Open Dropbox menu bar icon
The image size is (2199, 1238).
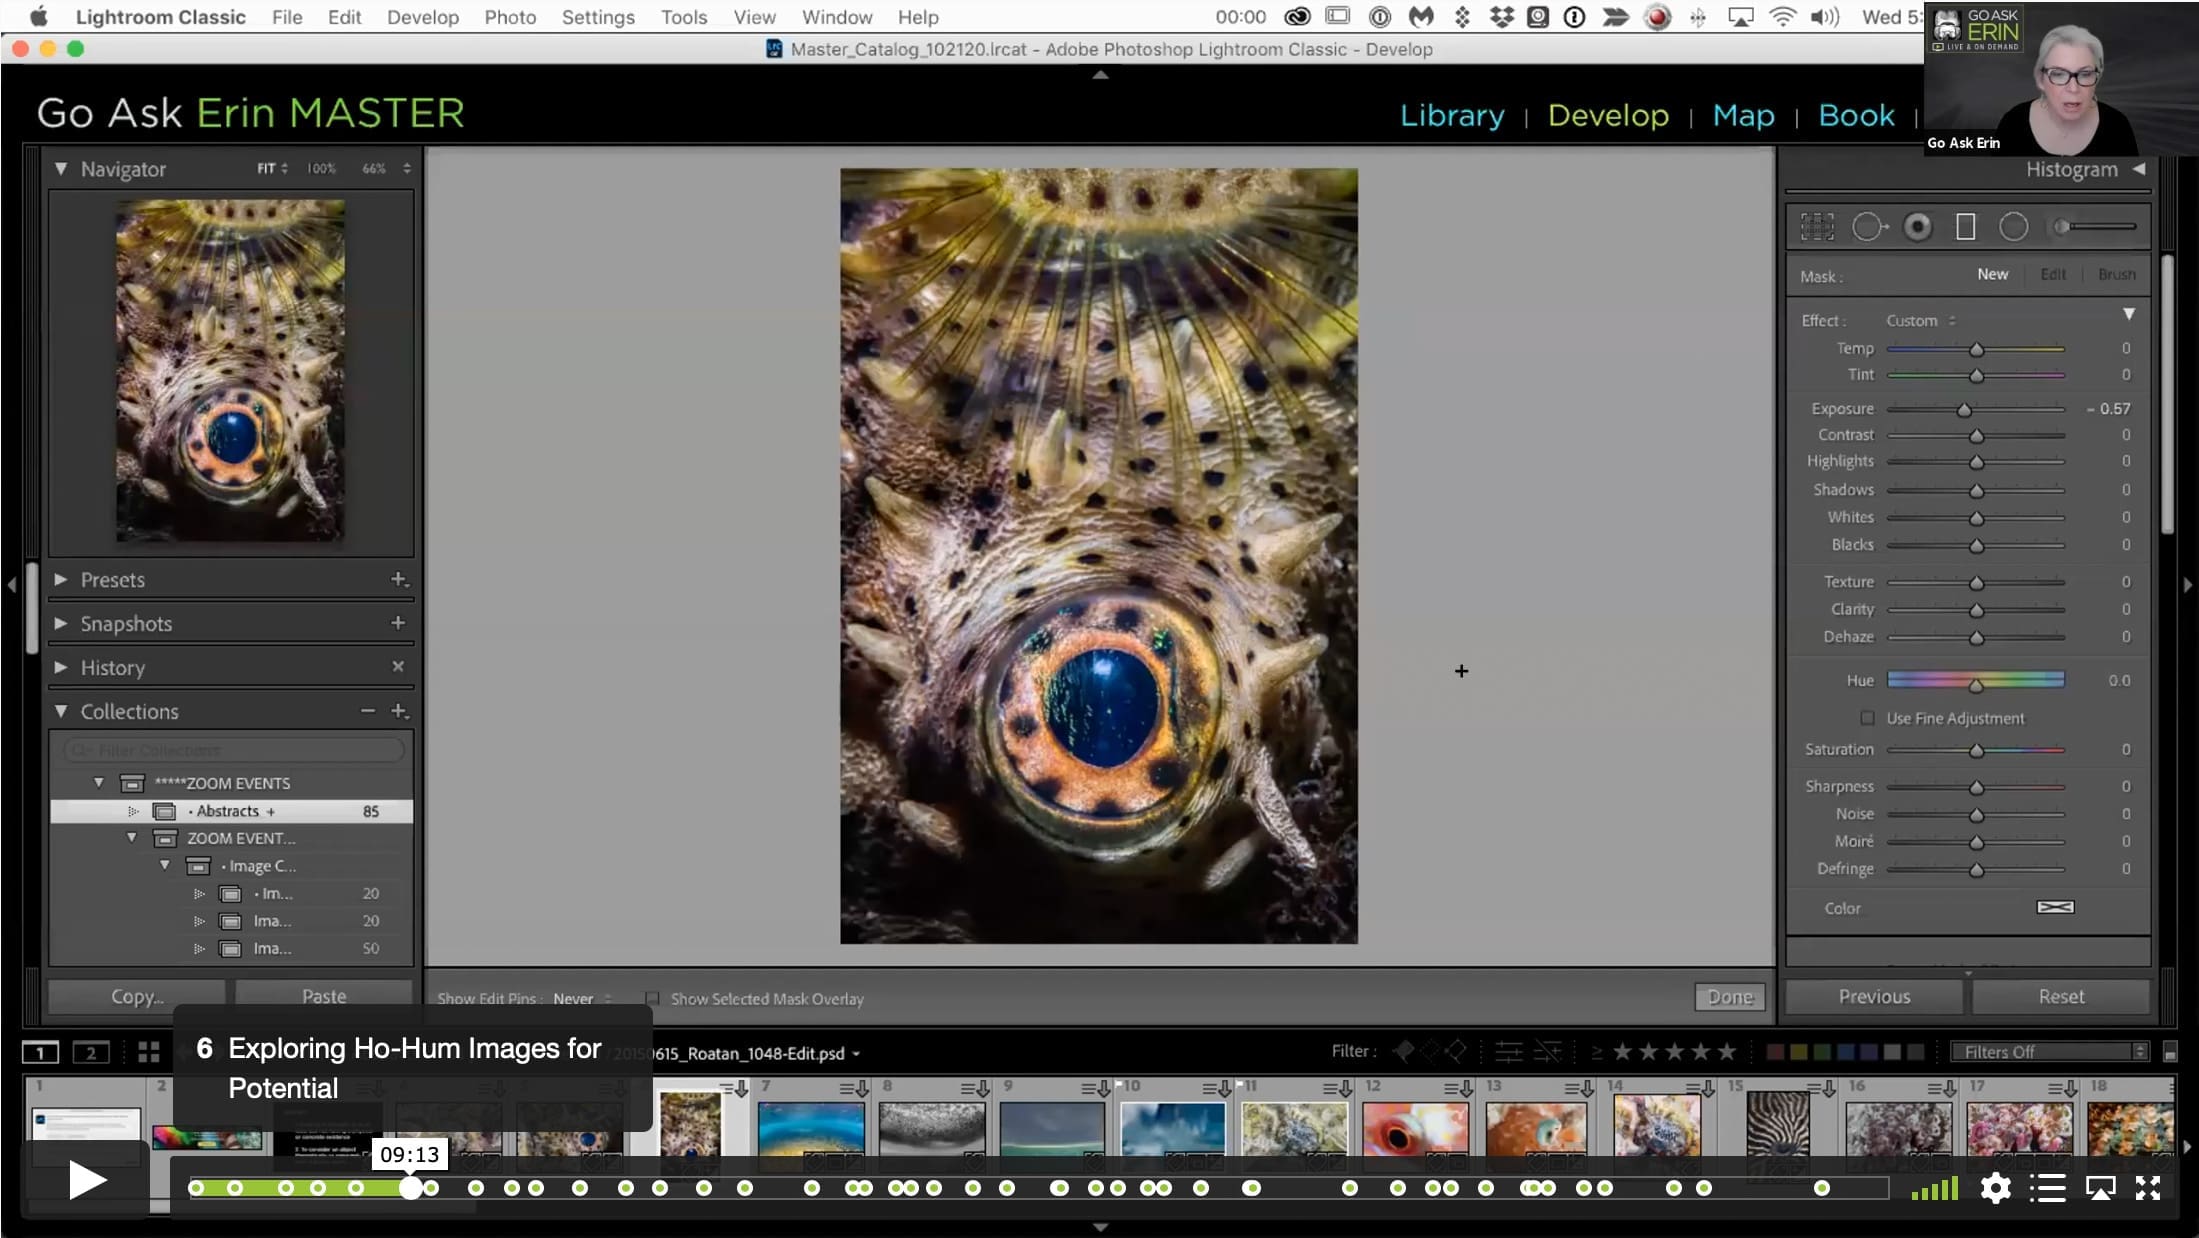1501,17
